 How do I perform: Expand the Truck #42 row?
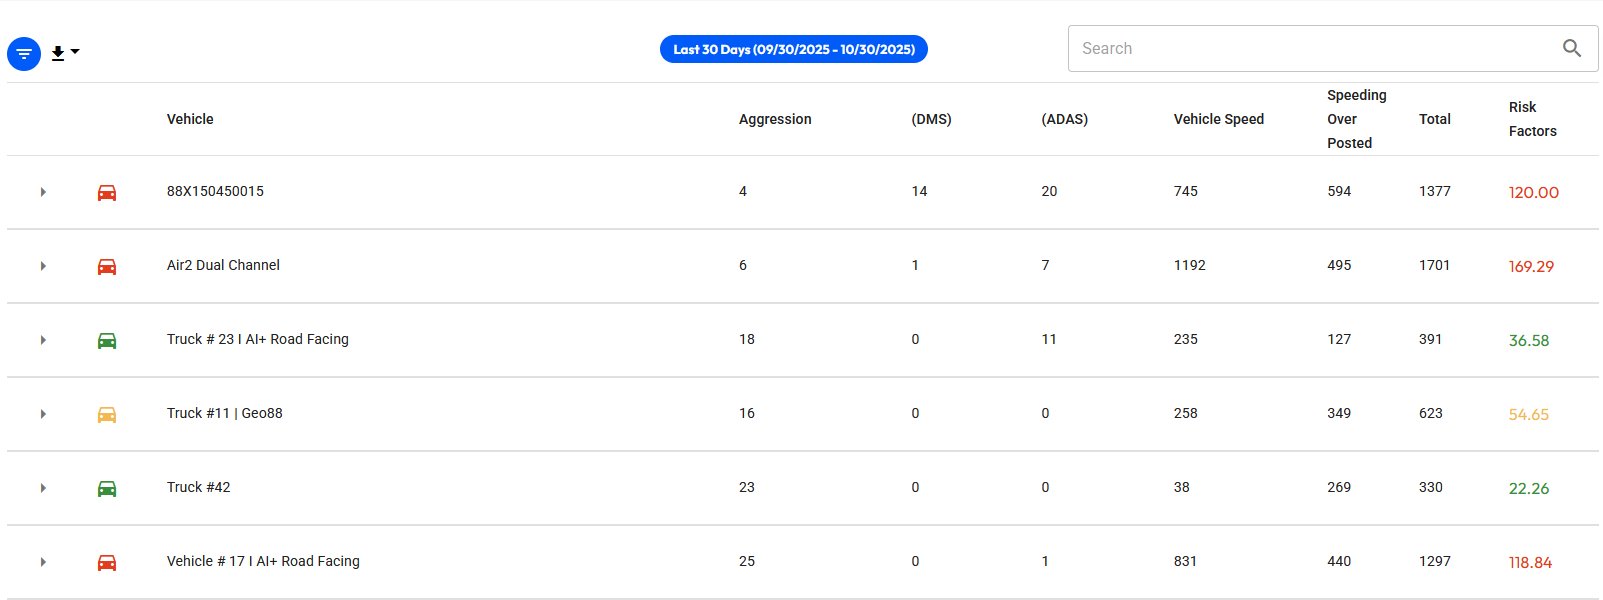pos(43,488)
